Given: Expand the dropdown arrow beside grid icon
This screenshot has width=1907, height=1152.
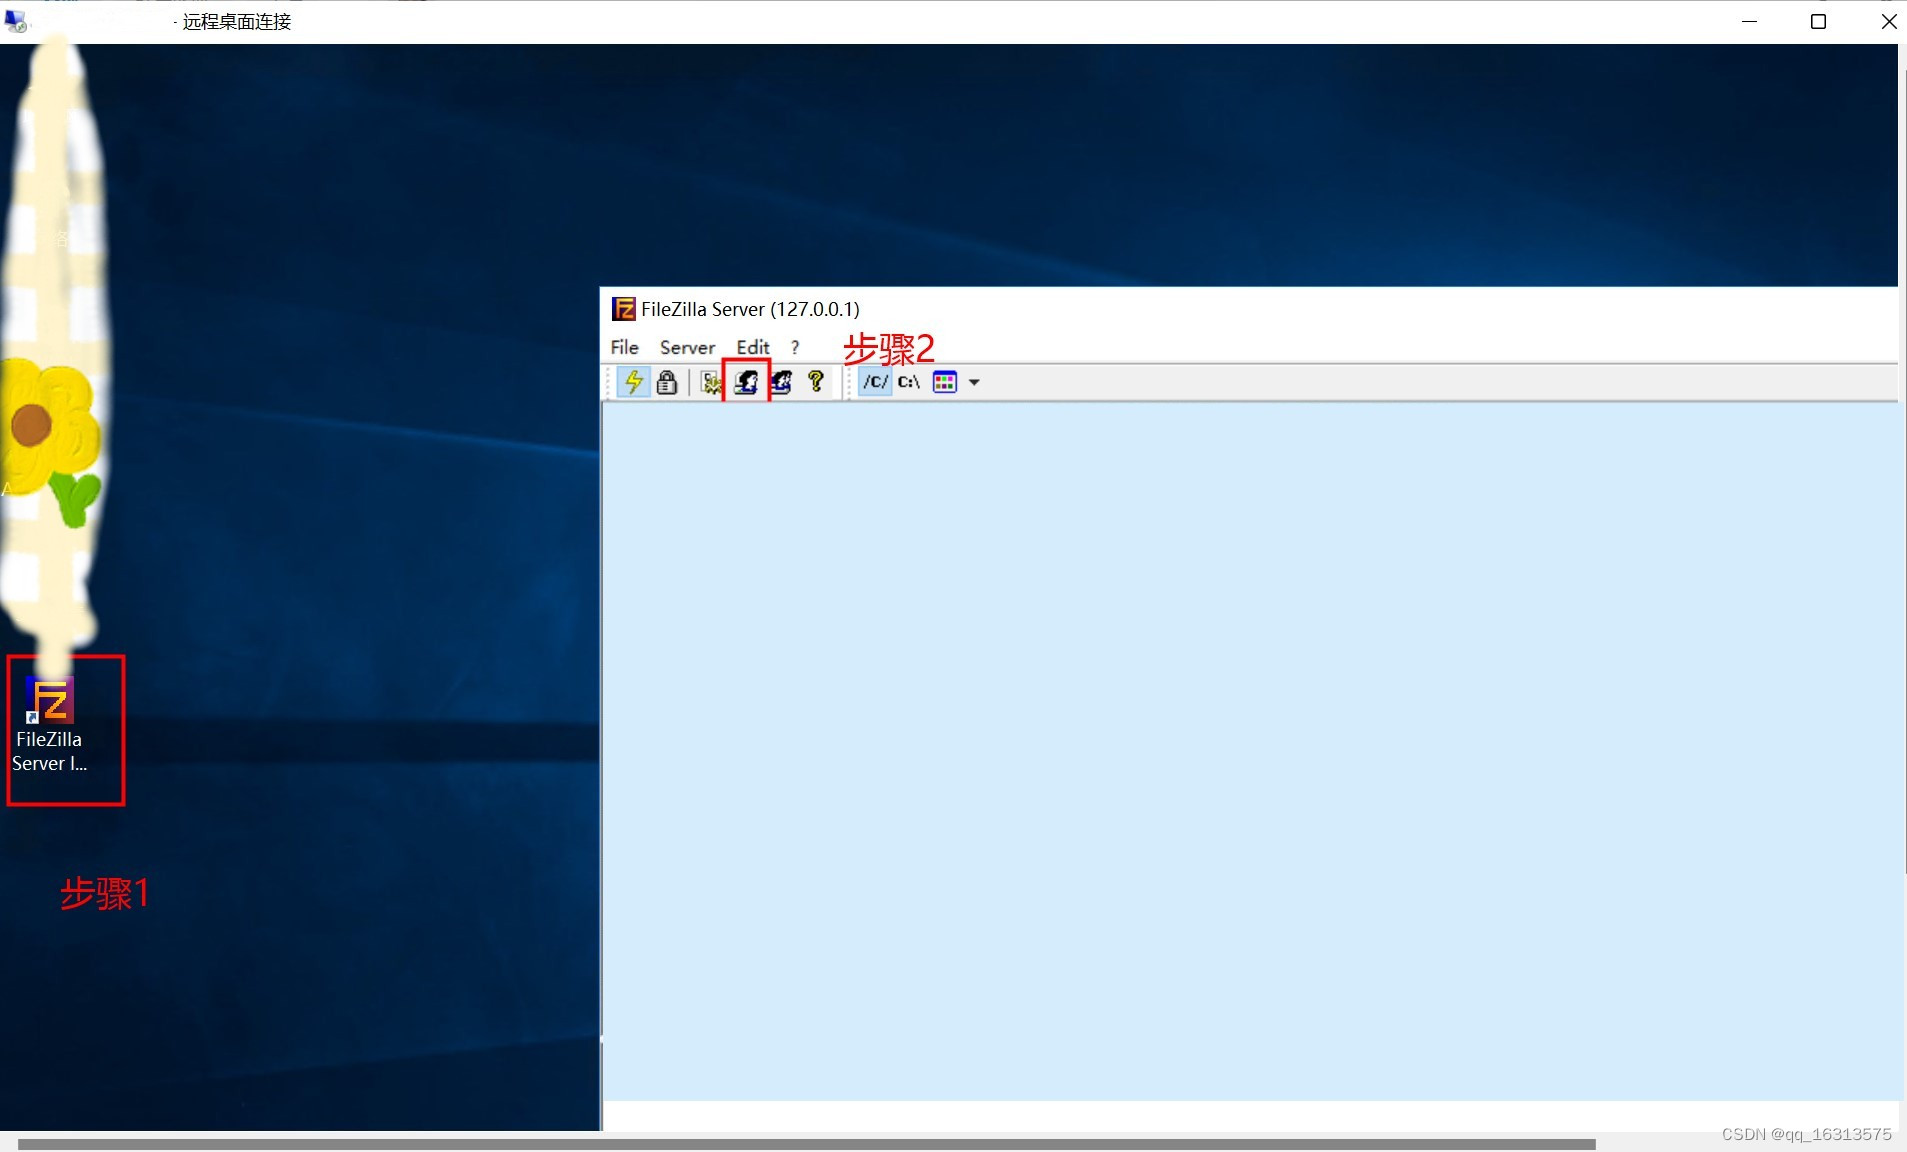Looking at the screenshot, I should [974, 382].
